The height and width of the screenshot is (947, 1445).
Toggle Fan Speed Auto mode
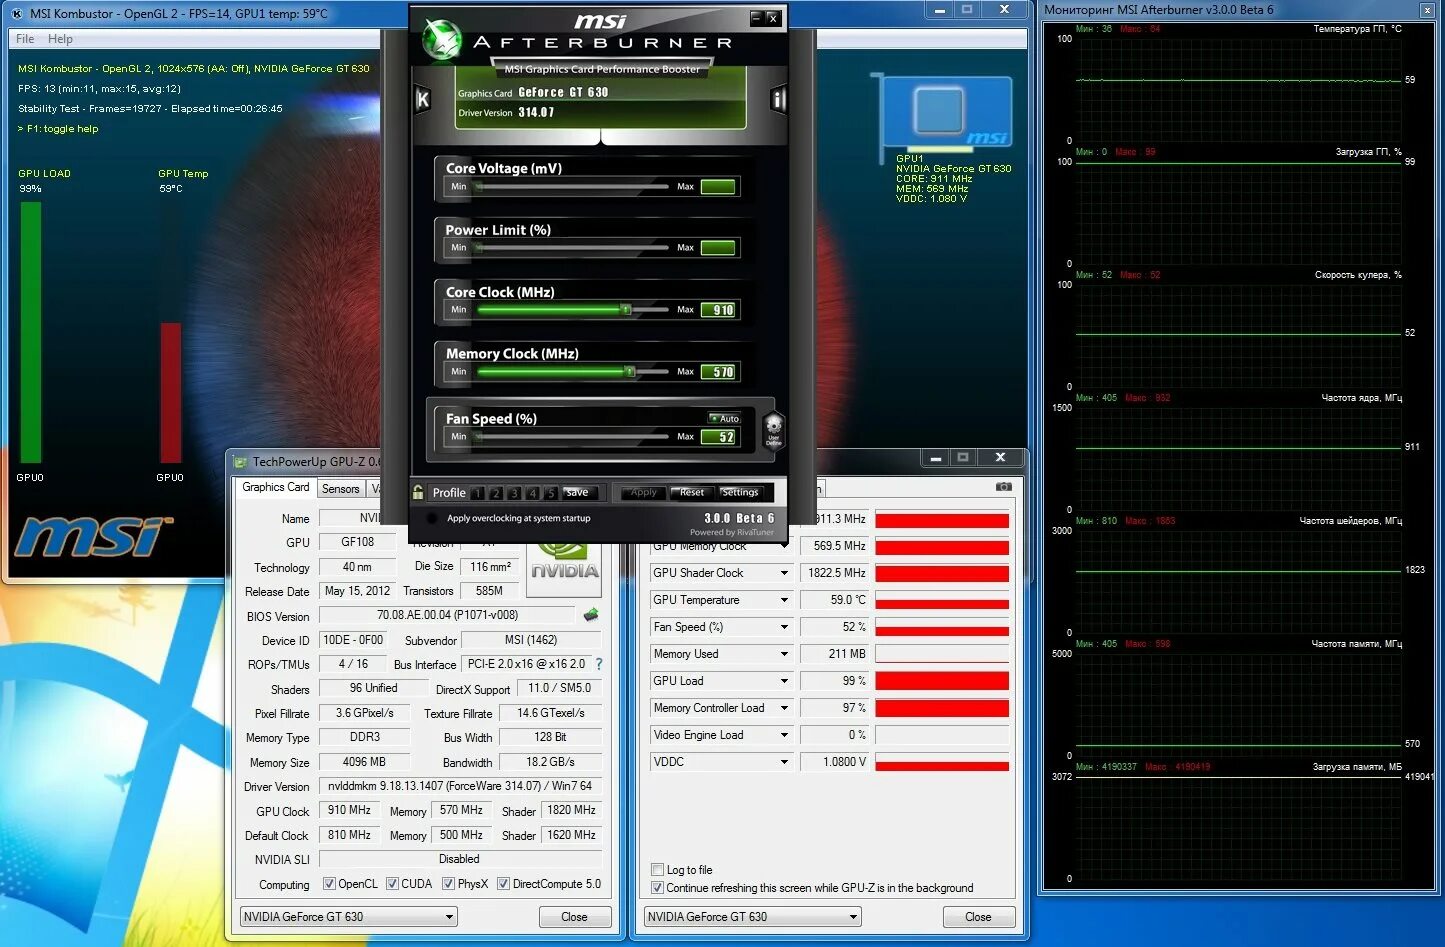[724, 418]
